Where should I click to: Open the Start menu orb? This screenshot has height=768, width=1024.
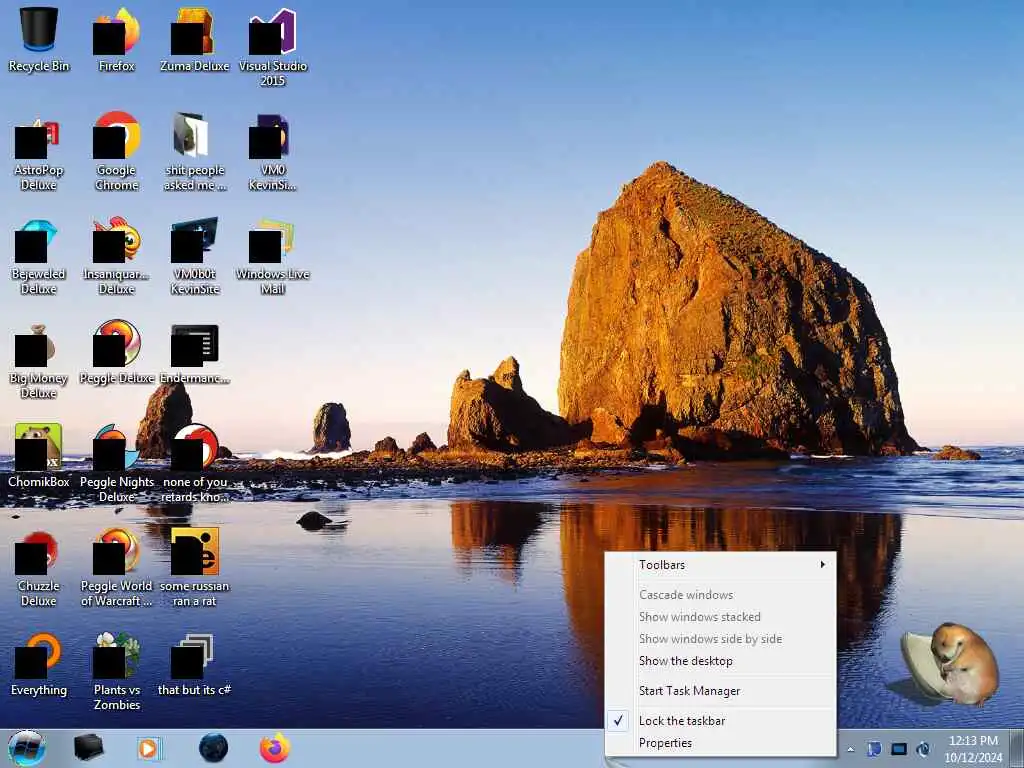tap(27, 748)
